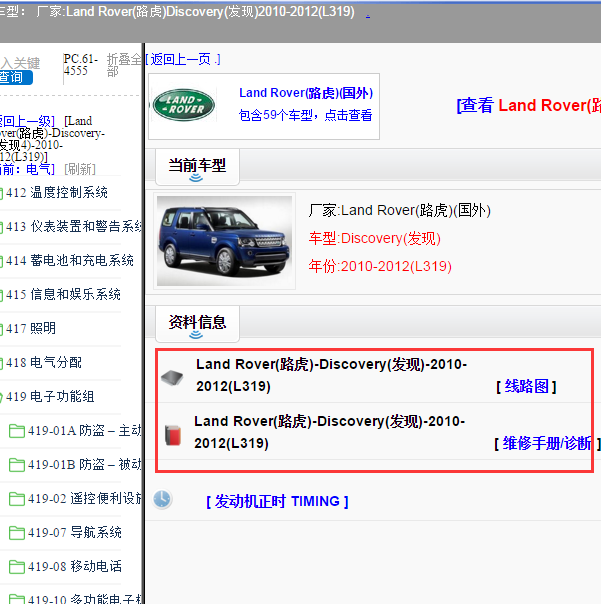This screenshot has width=601, height=604.
Task: Open 419-07 导航系统 entry
Action: point(75,532)
